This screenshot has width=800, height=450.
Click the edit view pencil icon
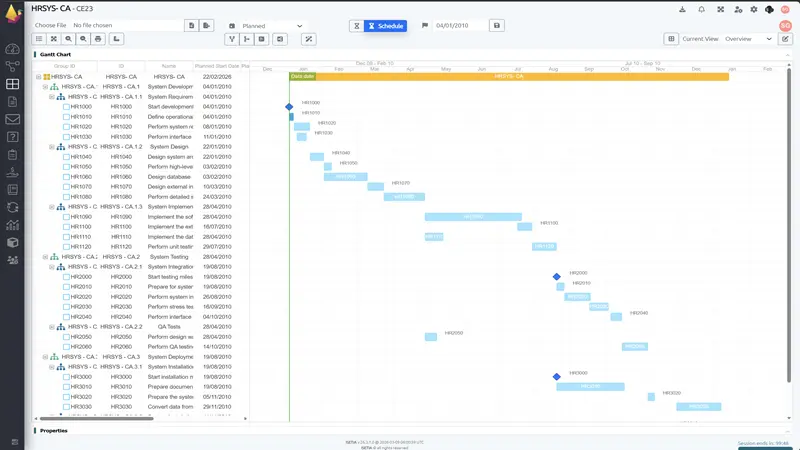click(x=785, y=39)
